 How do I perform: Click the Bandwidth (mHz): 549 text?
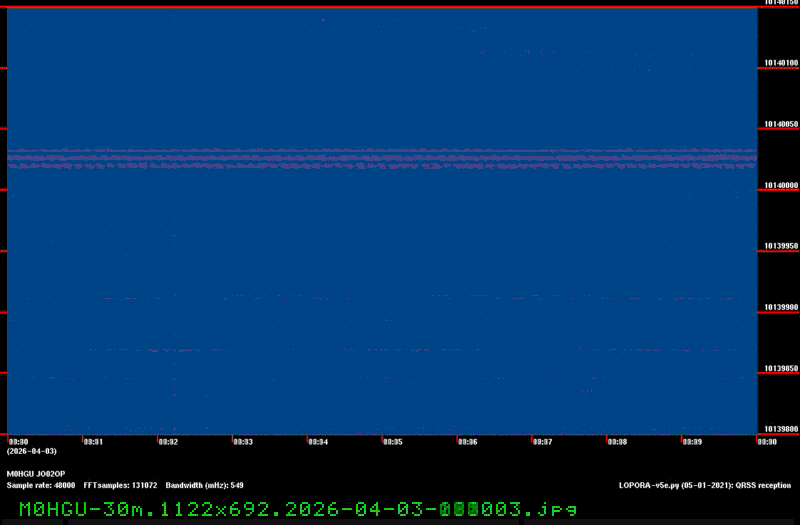(x=205, y=485)
